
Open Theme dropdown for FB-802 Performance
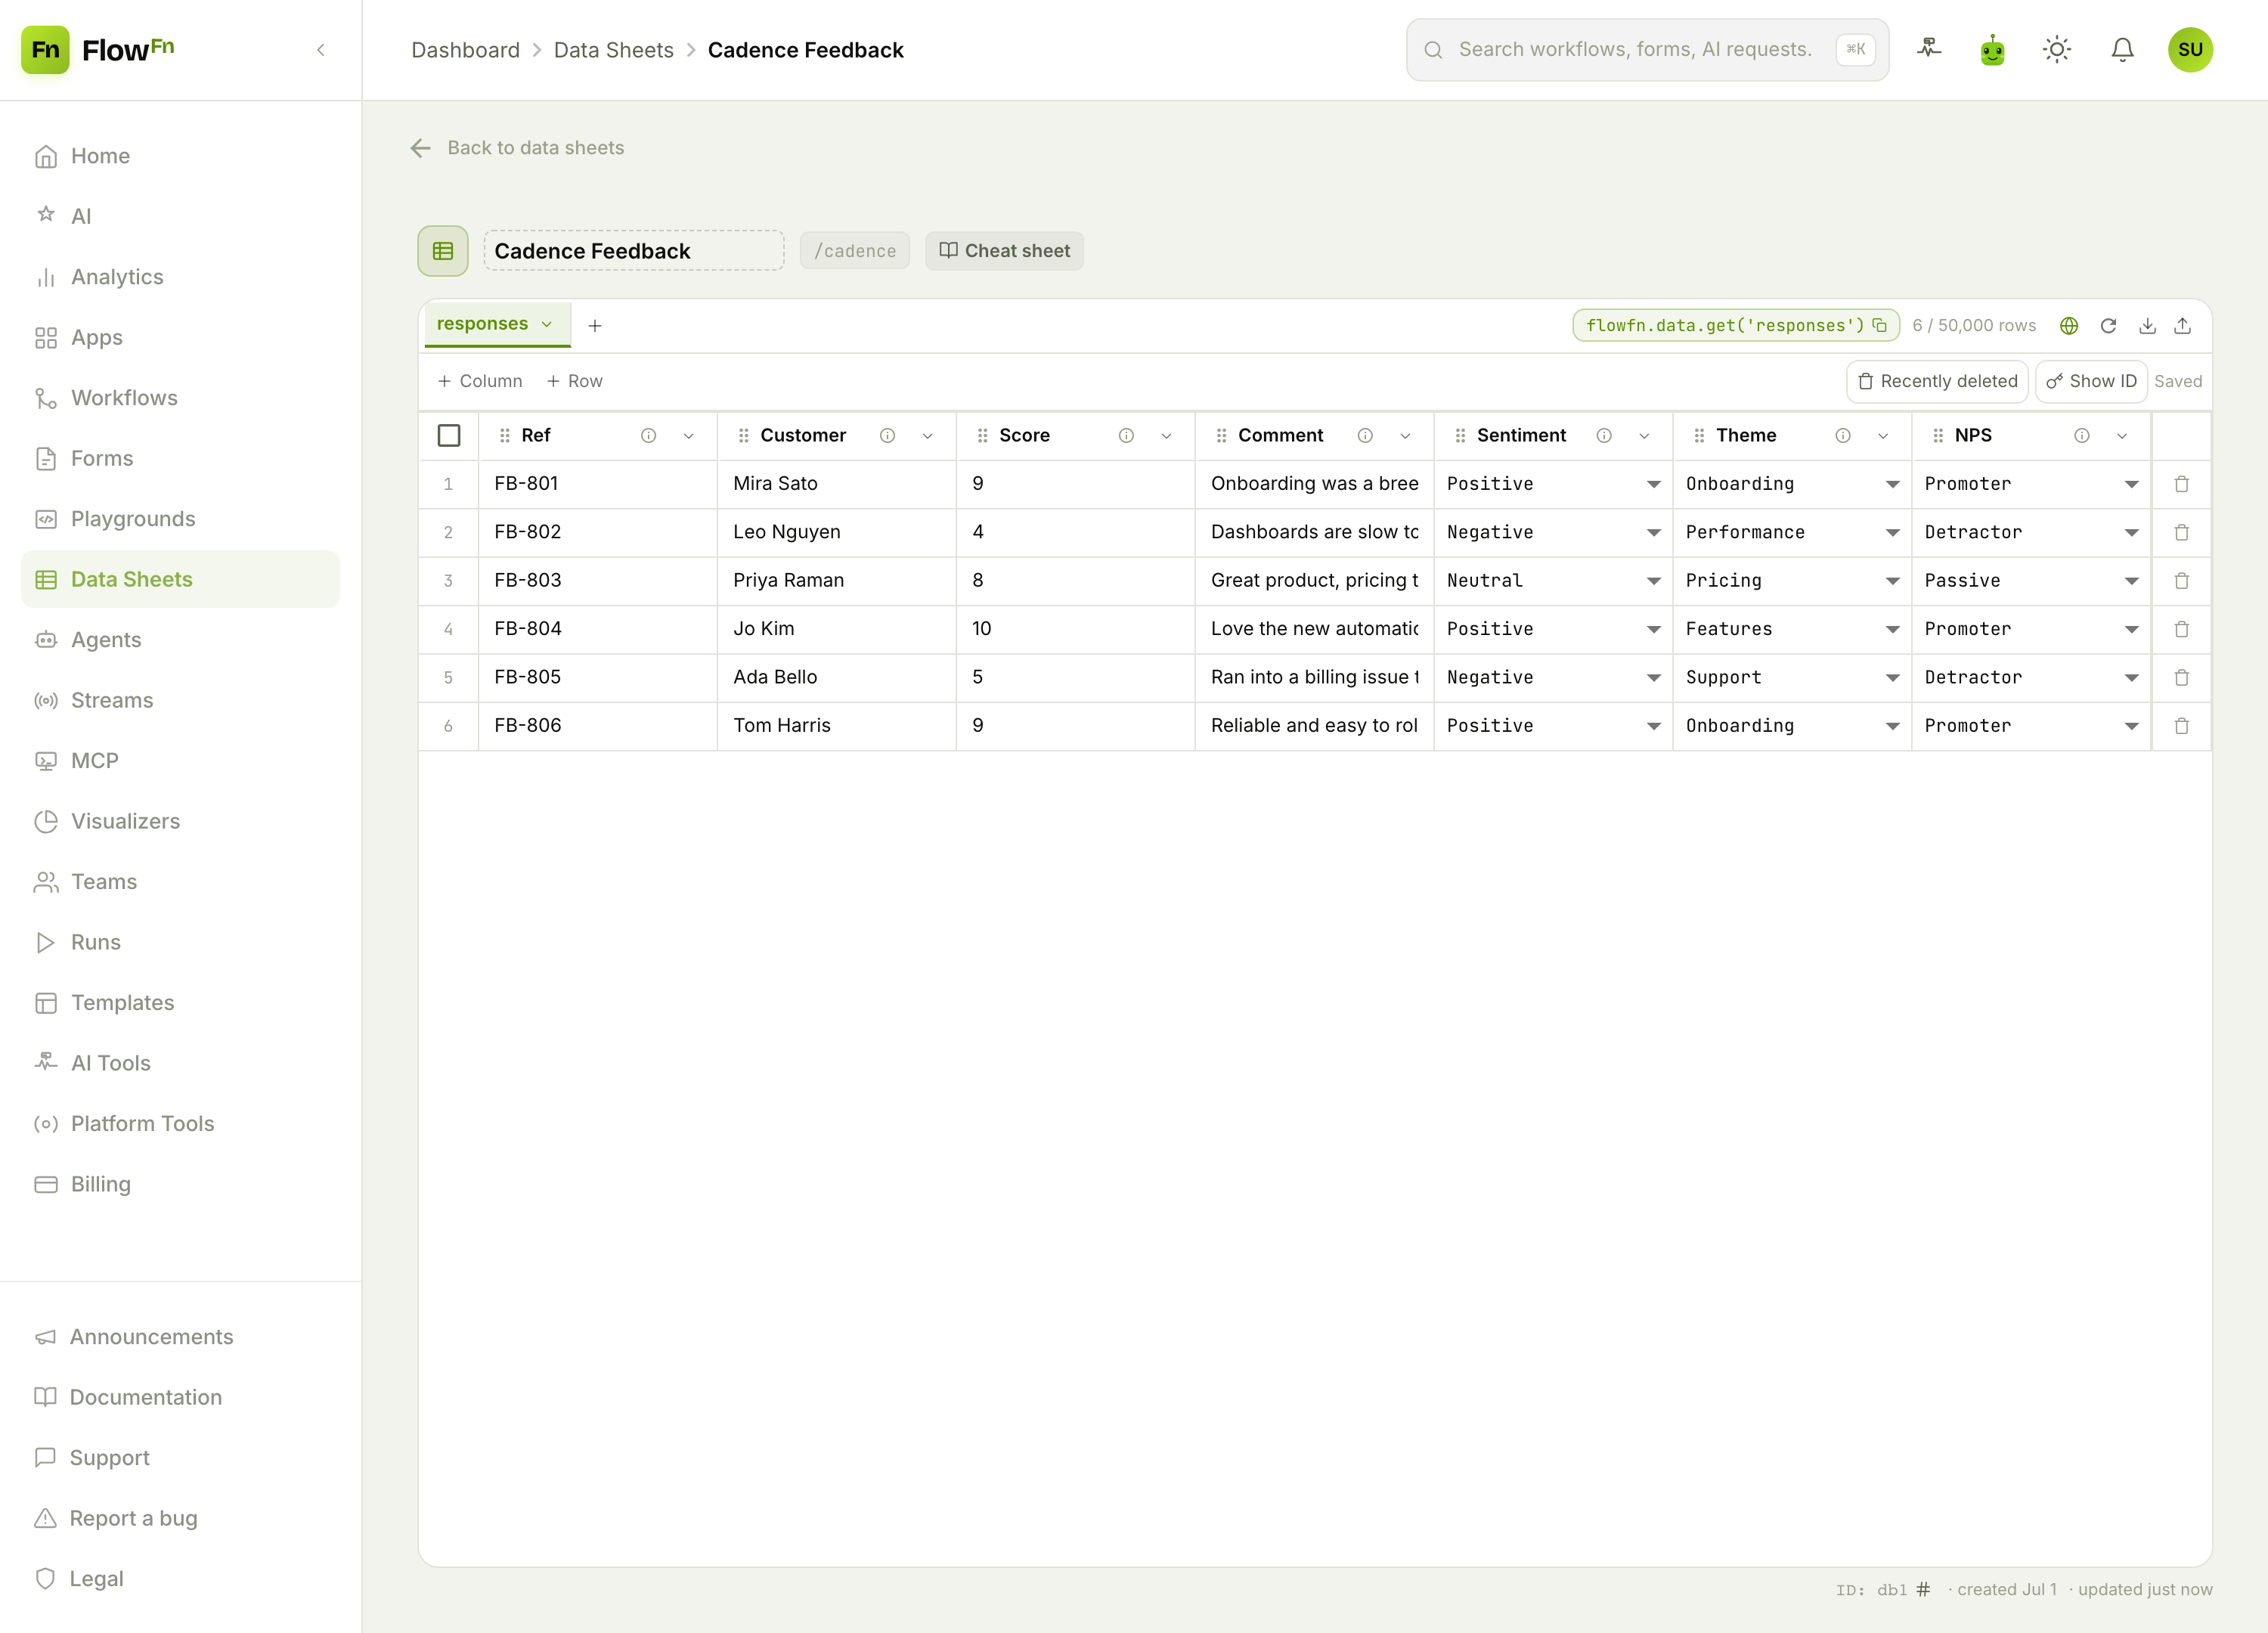(x=1792, y=532)
